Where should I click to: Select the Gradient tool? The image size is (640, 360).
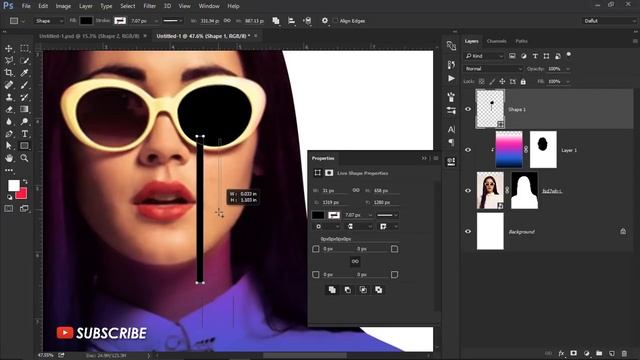(24, 109)
